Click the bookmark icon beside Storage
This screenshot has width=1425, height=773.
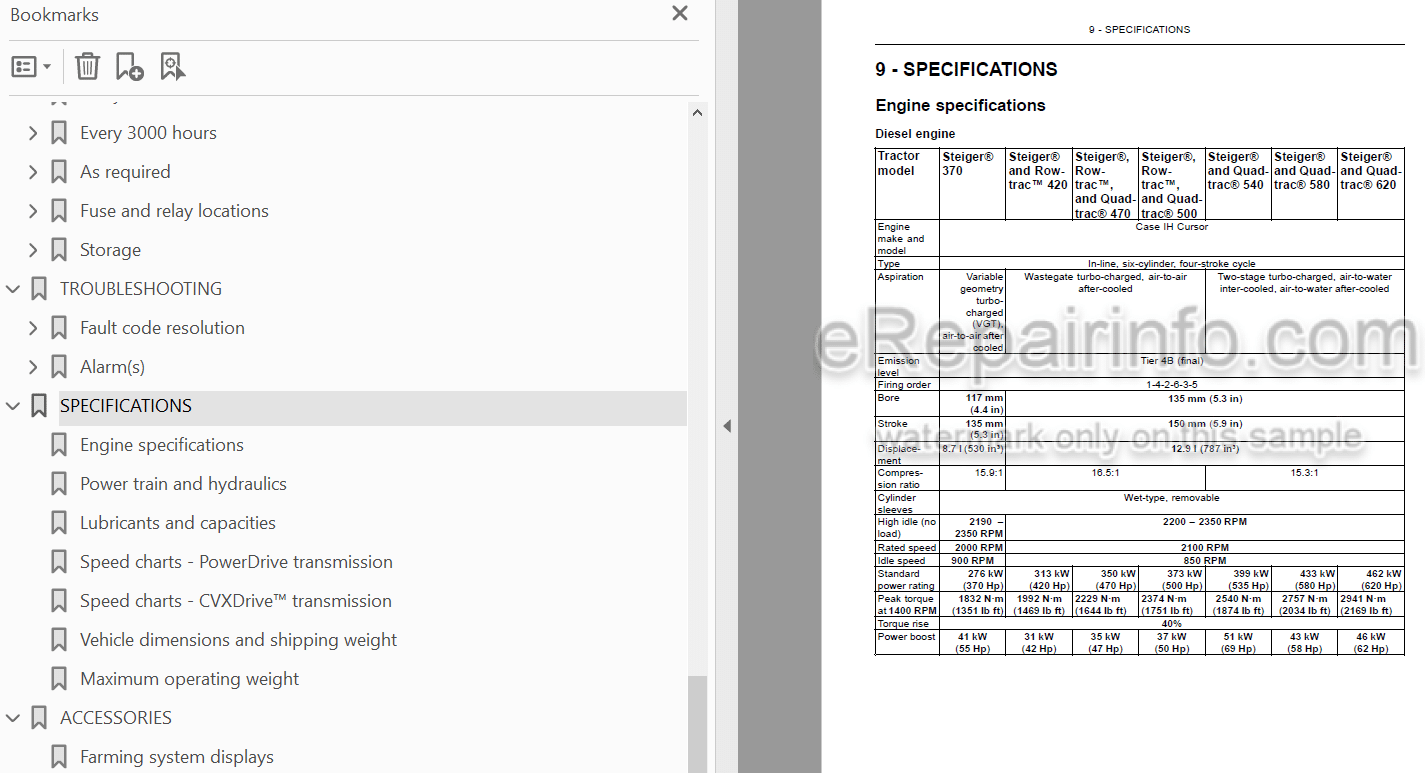tap(59, 250)
